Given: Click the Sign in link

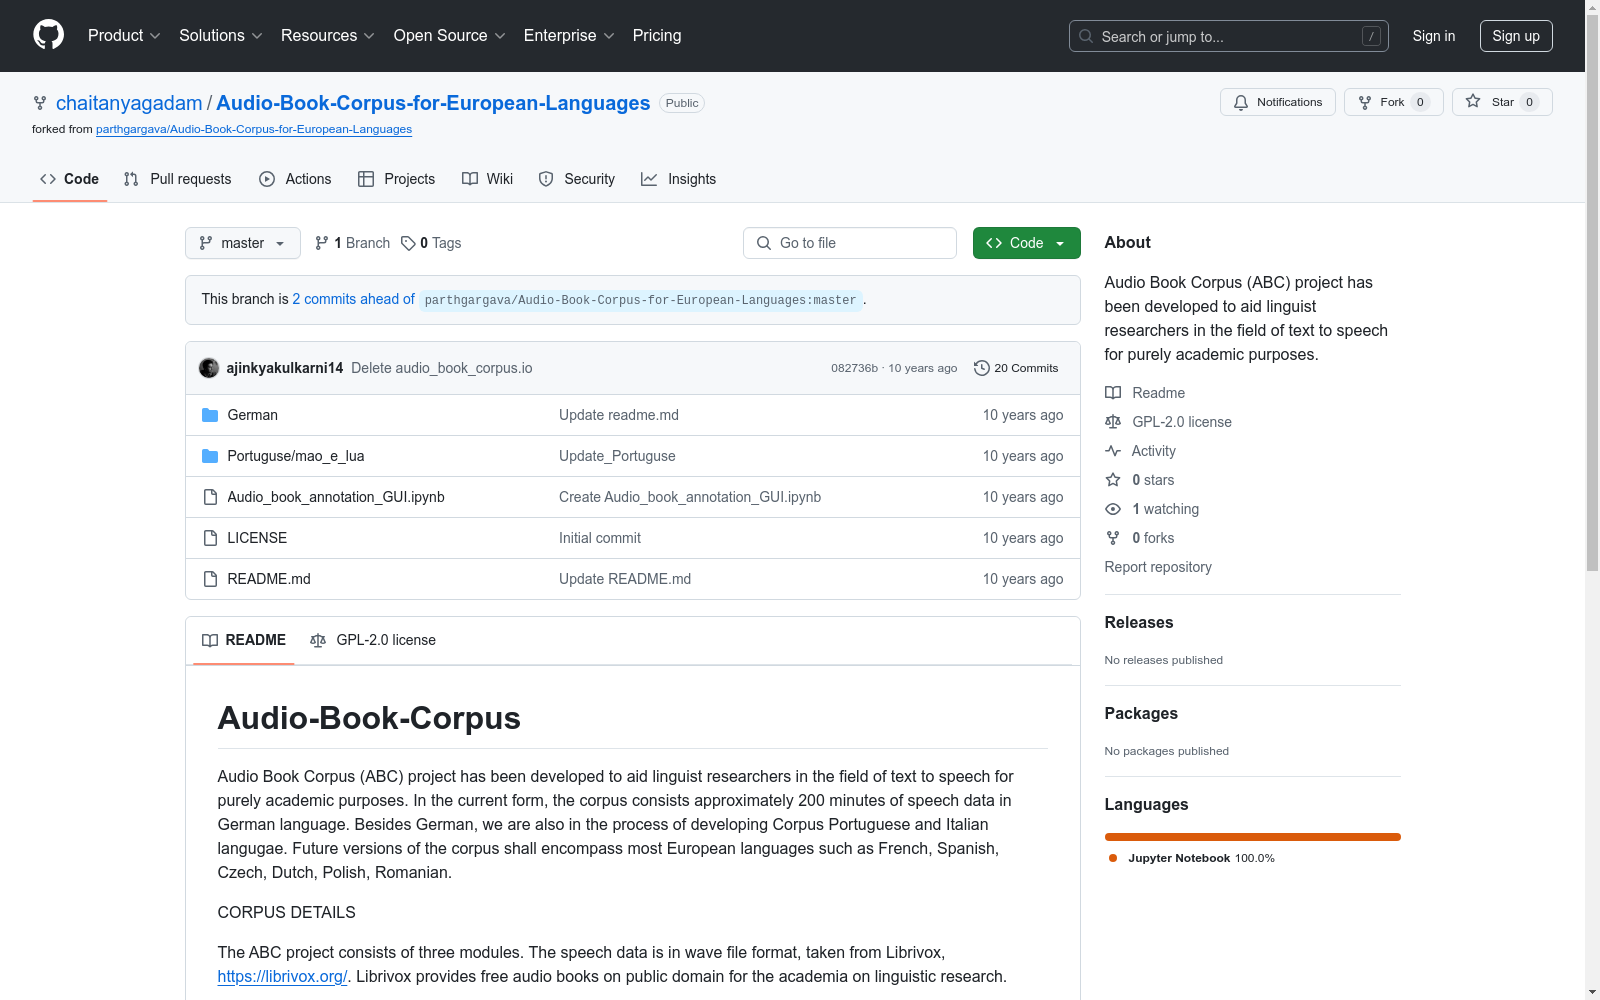Looking at the screenshot, I should pos(1434,36).
